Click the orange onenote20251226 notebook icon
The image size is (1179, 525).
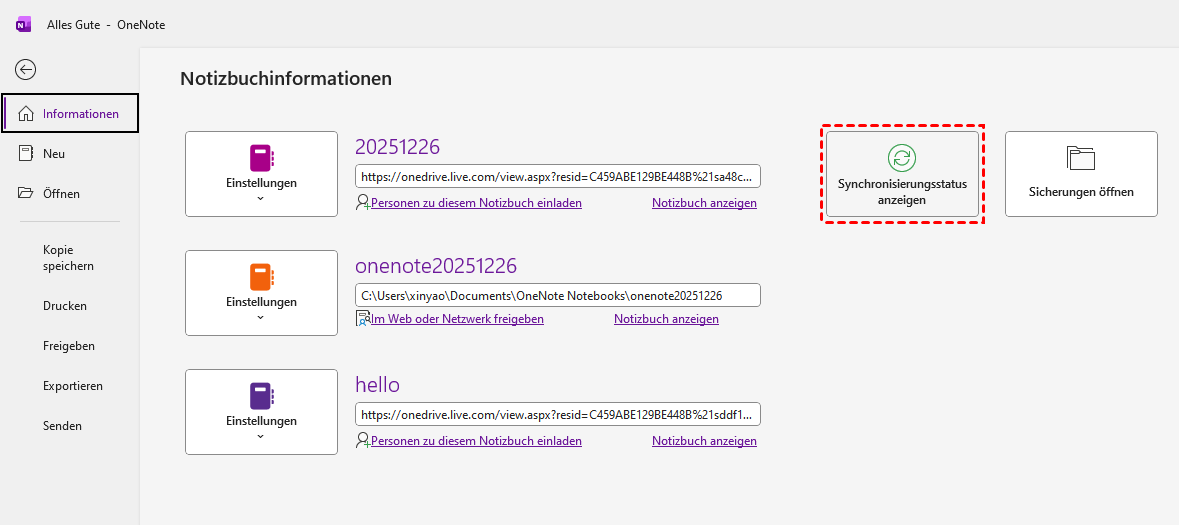(x=261, y=277)
